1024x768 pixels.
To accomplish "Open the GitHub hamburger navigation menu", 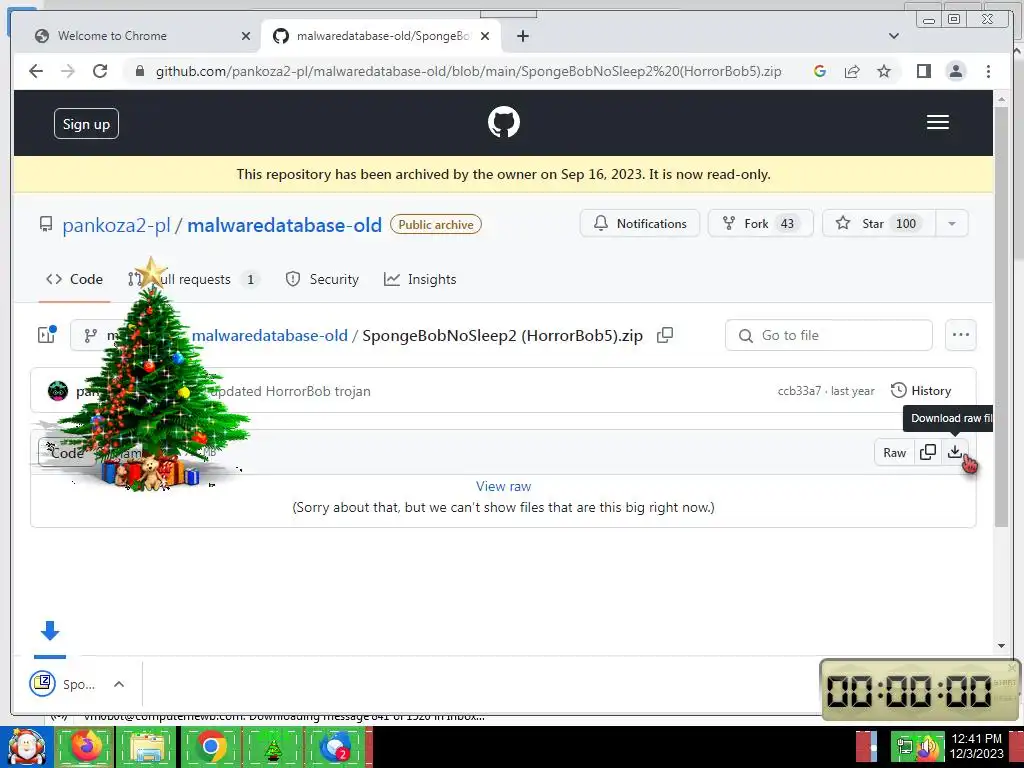I will 938,122.
